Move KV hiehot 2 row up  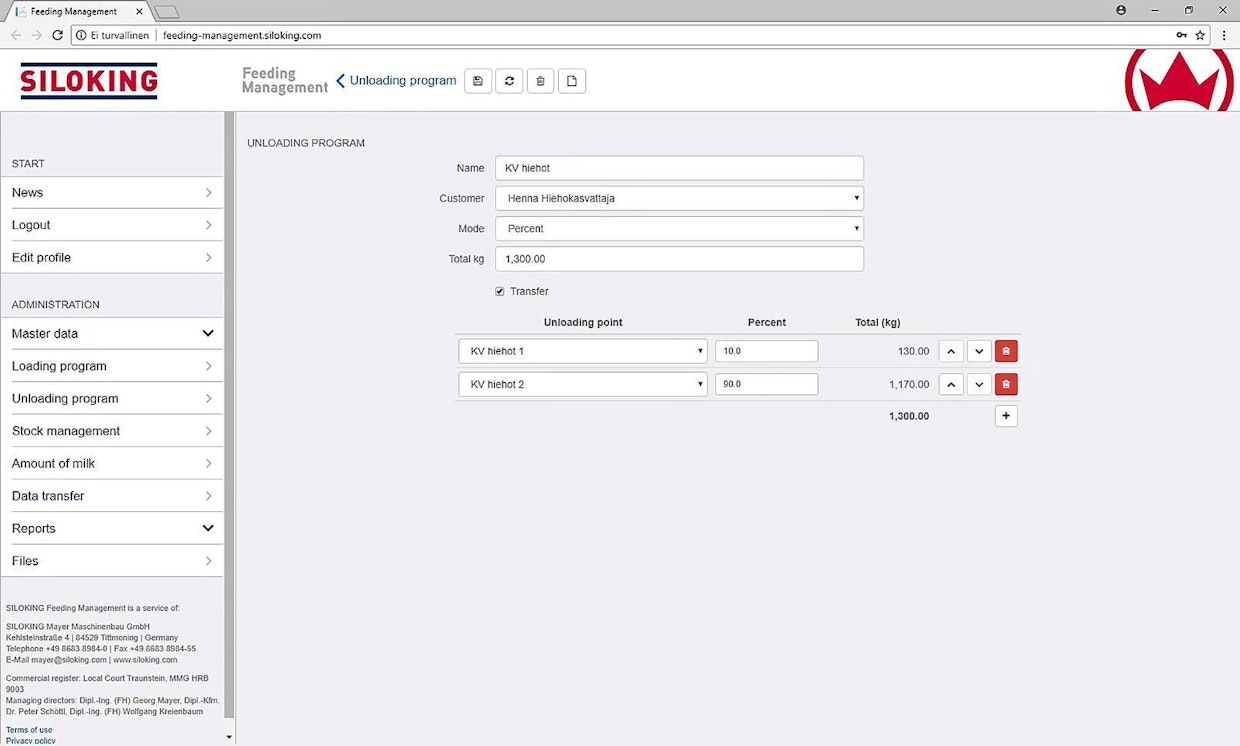click(x=951, y=384)
